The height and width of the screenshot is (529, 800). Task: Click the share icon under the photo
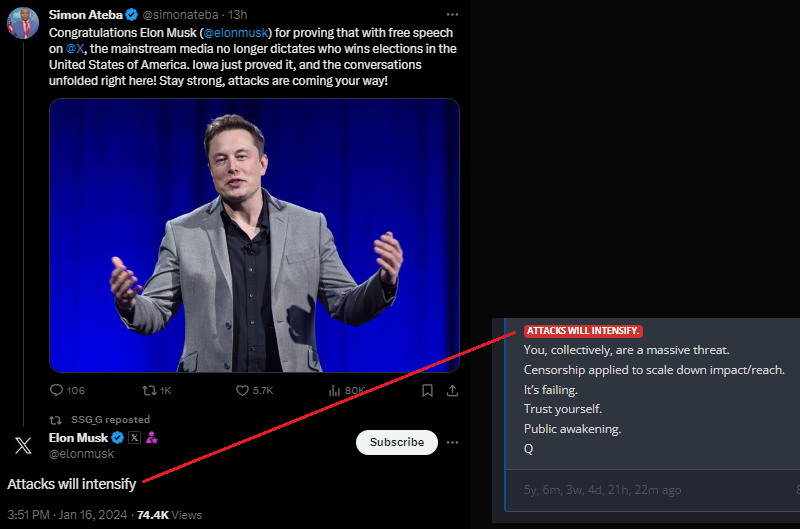click(452, 390)
